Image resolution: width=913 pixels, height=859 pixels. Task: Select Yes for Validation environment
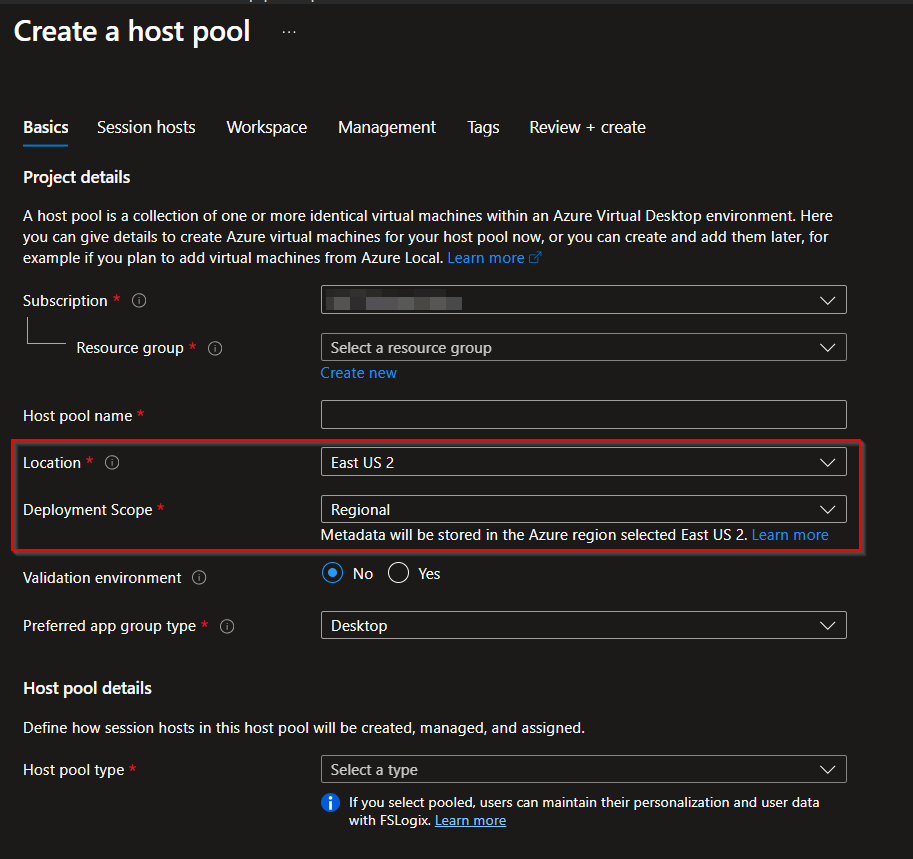(399, 574)
